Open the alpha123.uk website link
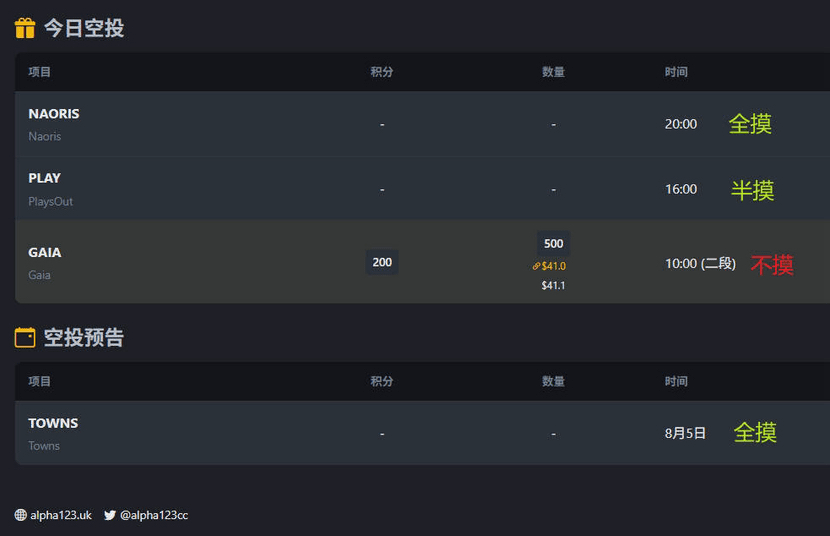The width and height of the screenshot is (830, 536). 60,515
